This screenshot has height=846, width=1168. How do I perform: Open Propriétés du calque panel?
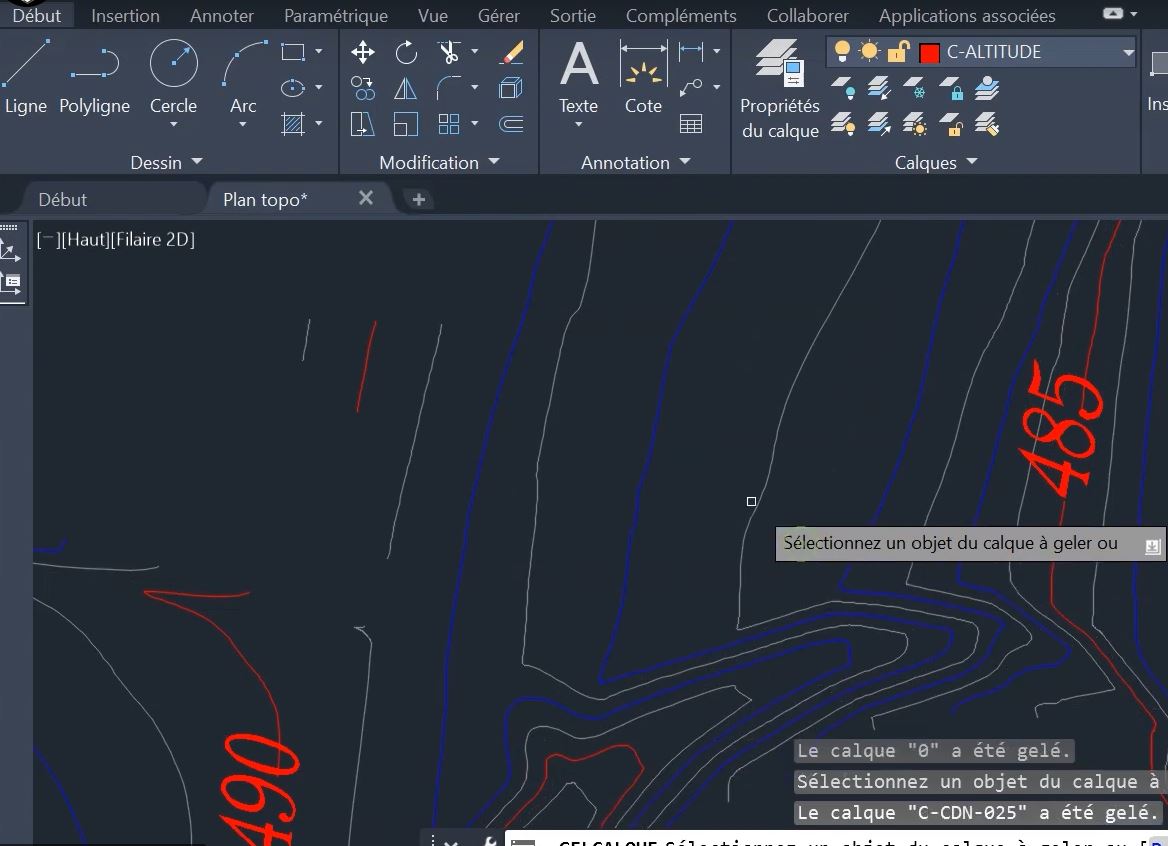pos(779,89)
